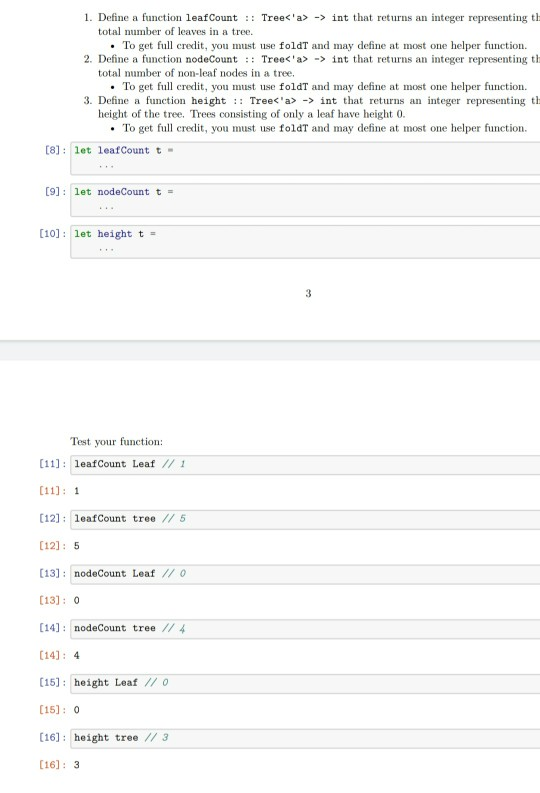
Task: Click the orange output prompt [15]:
Action: (x=53, y=710)
